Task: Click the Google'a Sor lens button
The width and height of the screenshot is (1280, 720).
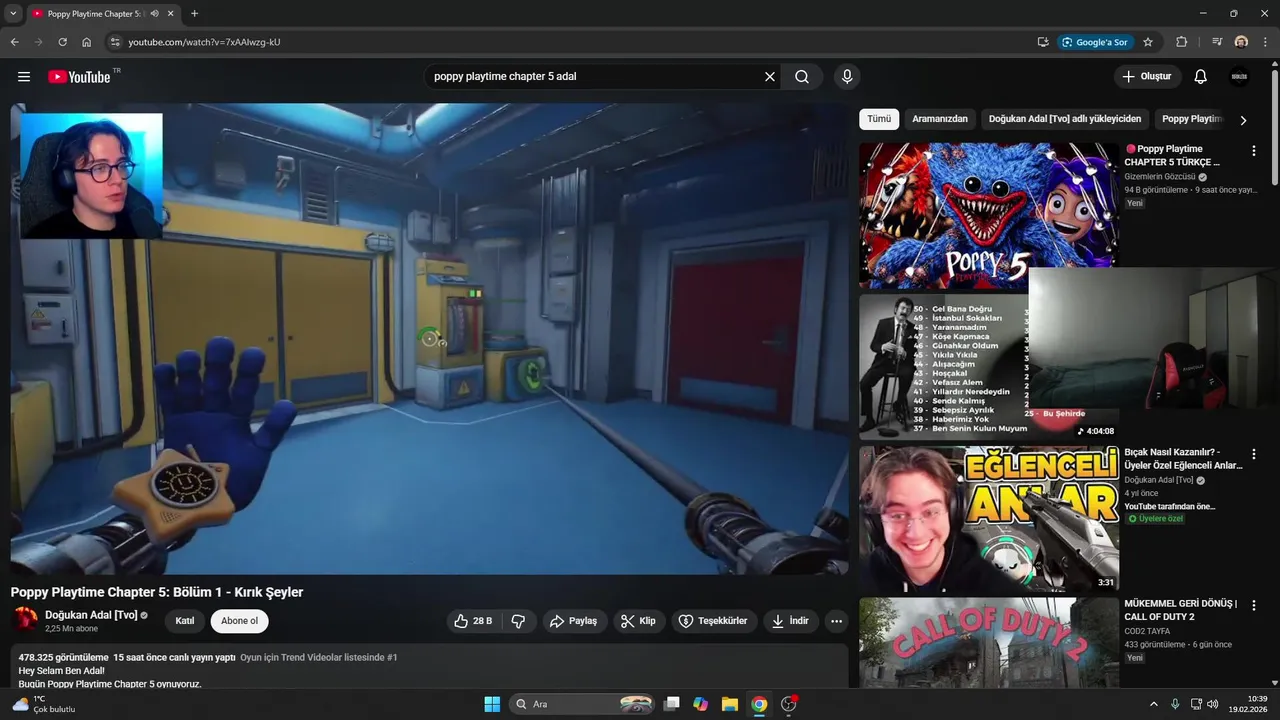Action: [x=1095, y=42]
